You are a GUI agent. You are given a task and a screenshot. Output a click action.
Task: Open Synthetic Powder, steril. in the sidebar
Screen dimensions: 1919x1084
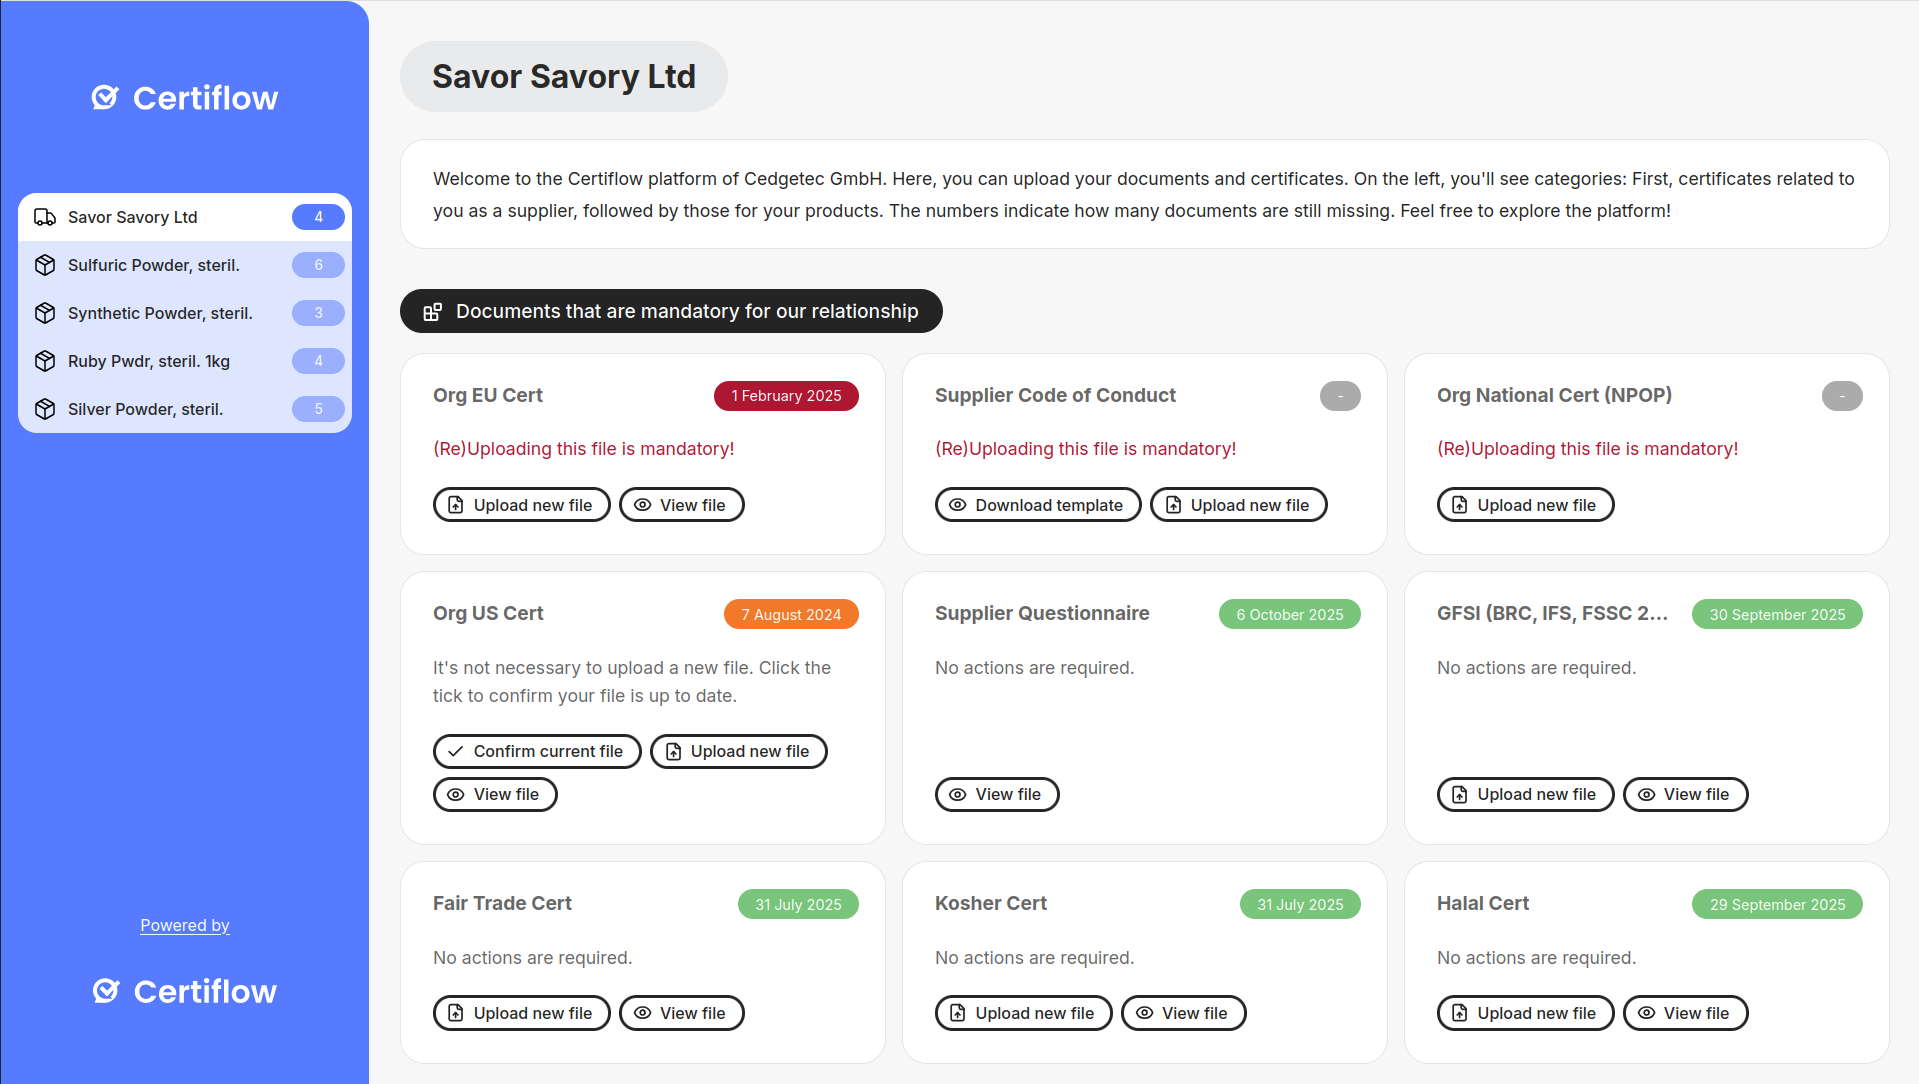[x=160, y=313]
